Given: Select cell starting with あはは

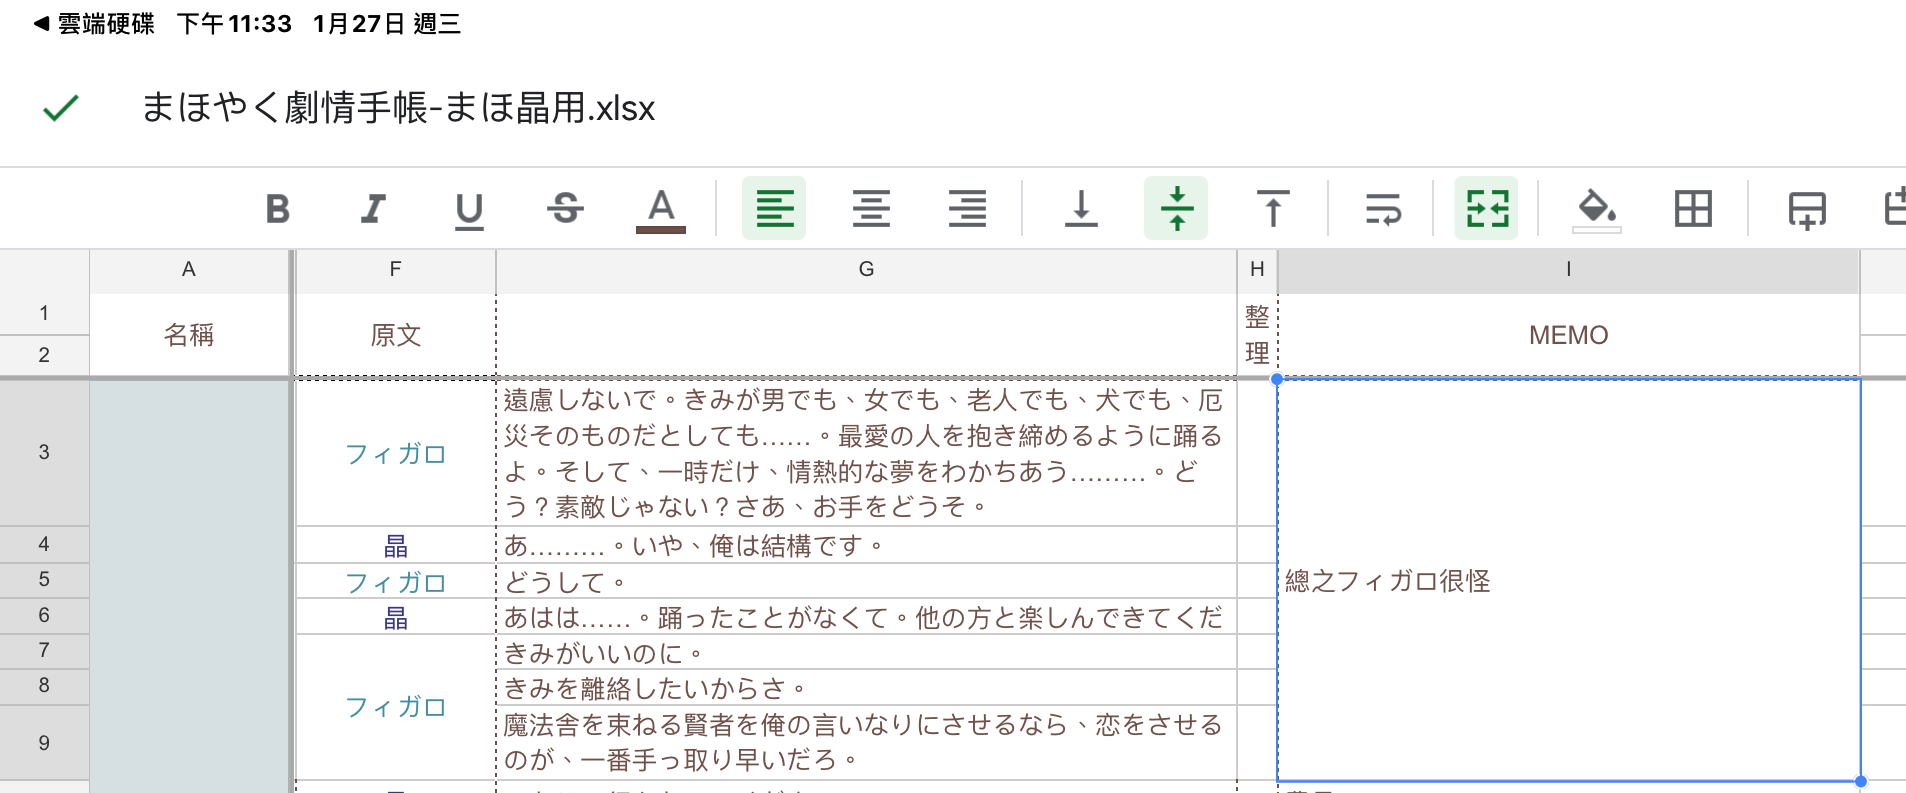Looking at the screenshot, I should tap(866, 616).
